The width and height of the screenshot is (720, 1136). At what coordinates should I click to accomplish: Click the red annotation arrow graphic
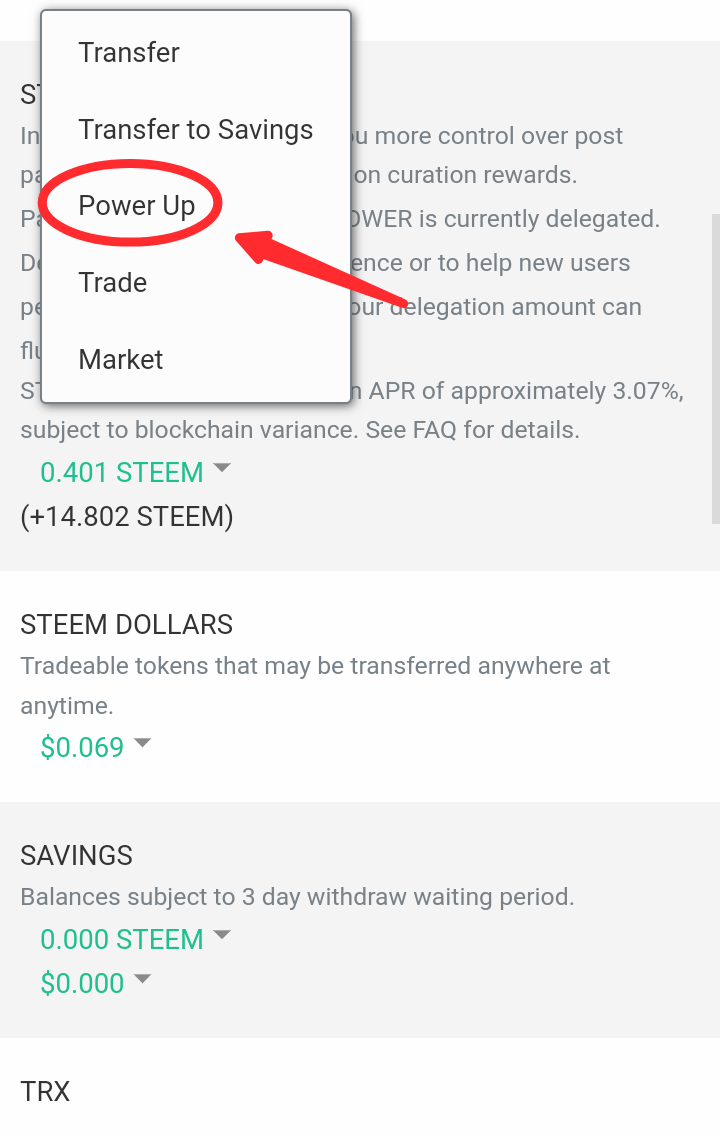(320, 270)
